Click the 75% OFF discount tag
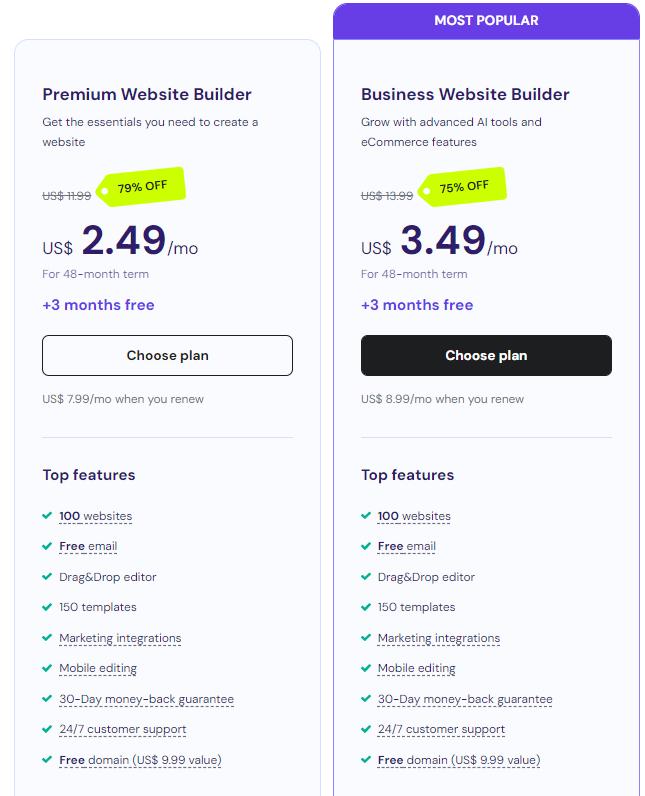The image size is (645, 796). coord(463,187)
